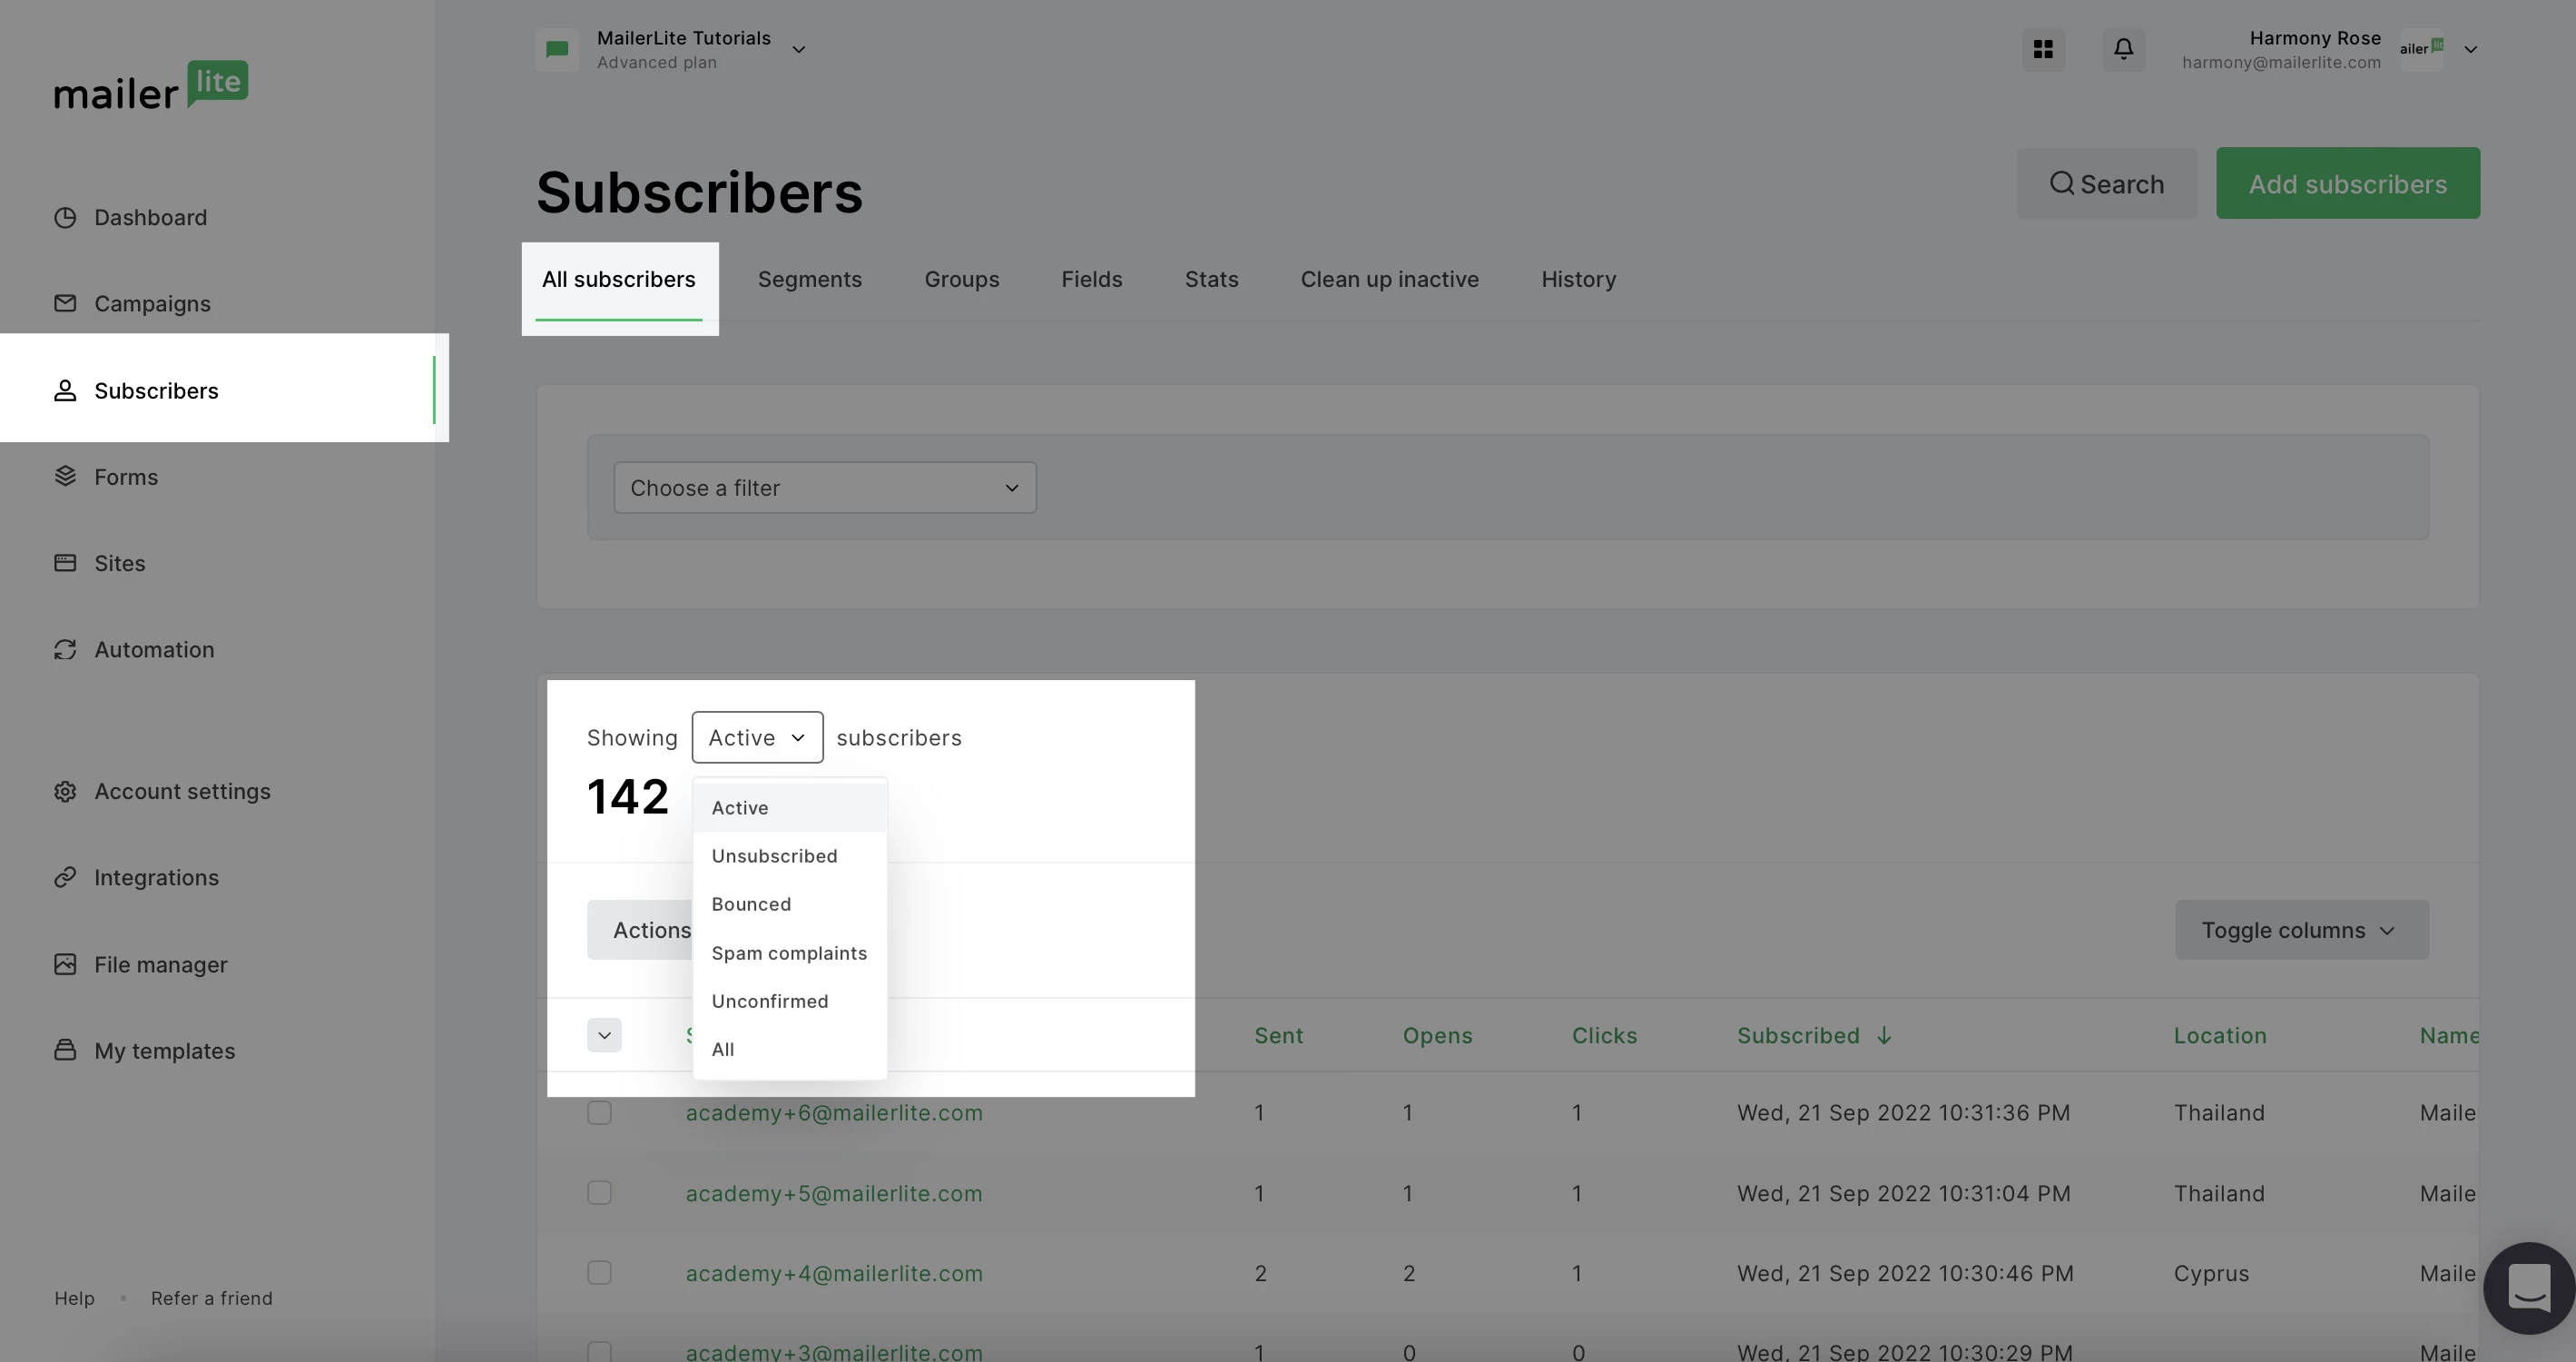Click the Forms layers icon
The width and height of the screenshot is (2576, 1362).
click(x=65, y=476)
